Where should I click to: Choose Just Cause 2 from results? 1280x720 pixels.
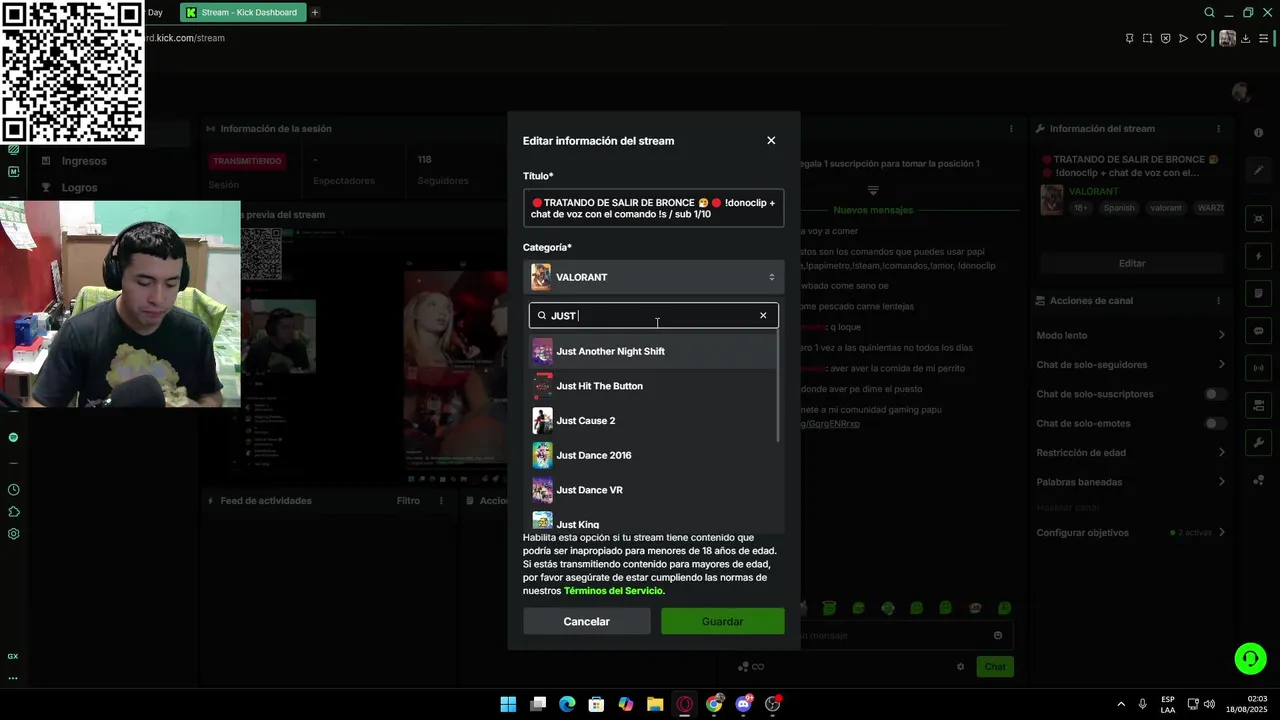[x=653, y=421]
